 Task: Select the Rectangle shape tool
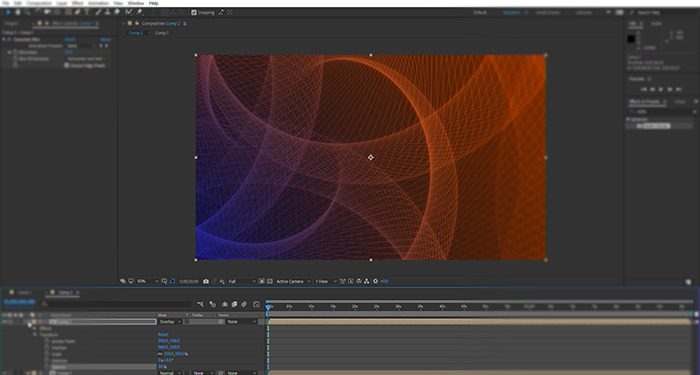coord(68,12)
